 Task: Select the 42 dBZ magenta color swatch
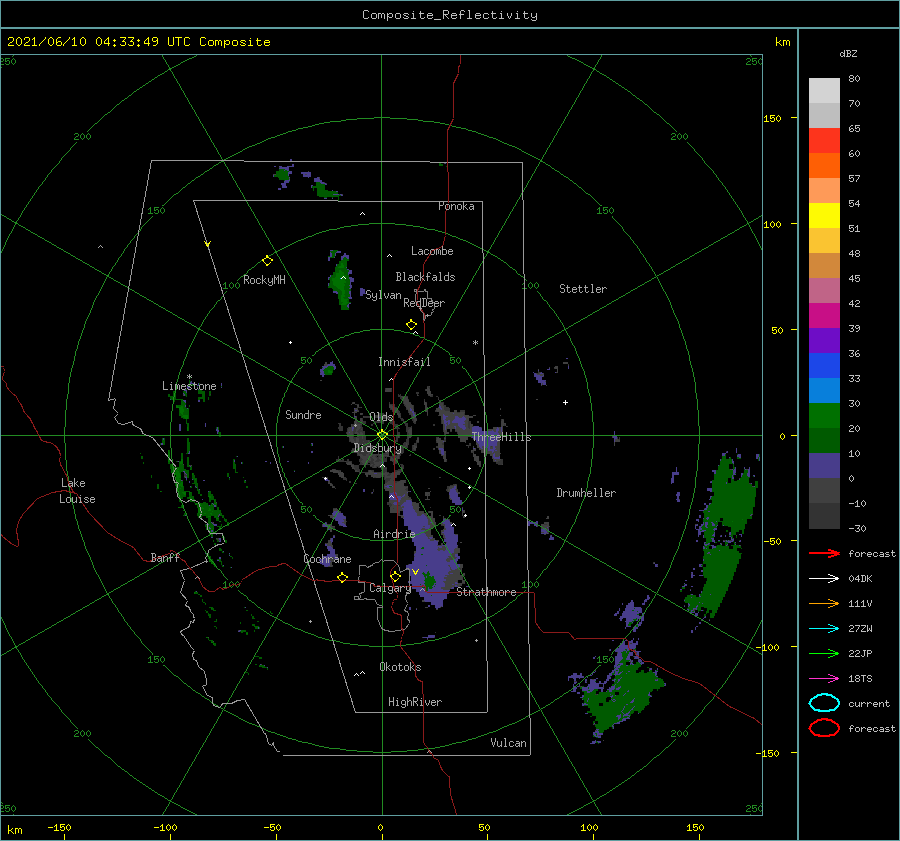click(x=824, y=316)
